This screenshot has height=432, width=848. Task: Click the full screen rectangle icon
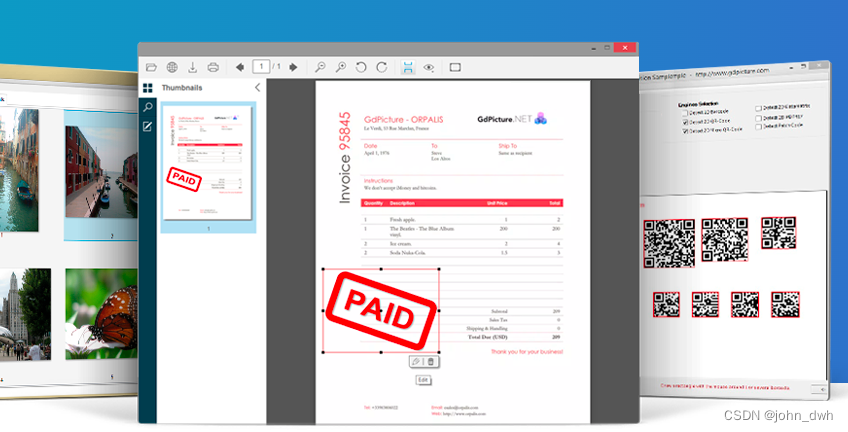tap(455, 67)
